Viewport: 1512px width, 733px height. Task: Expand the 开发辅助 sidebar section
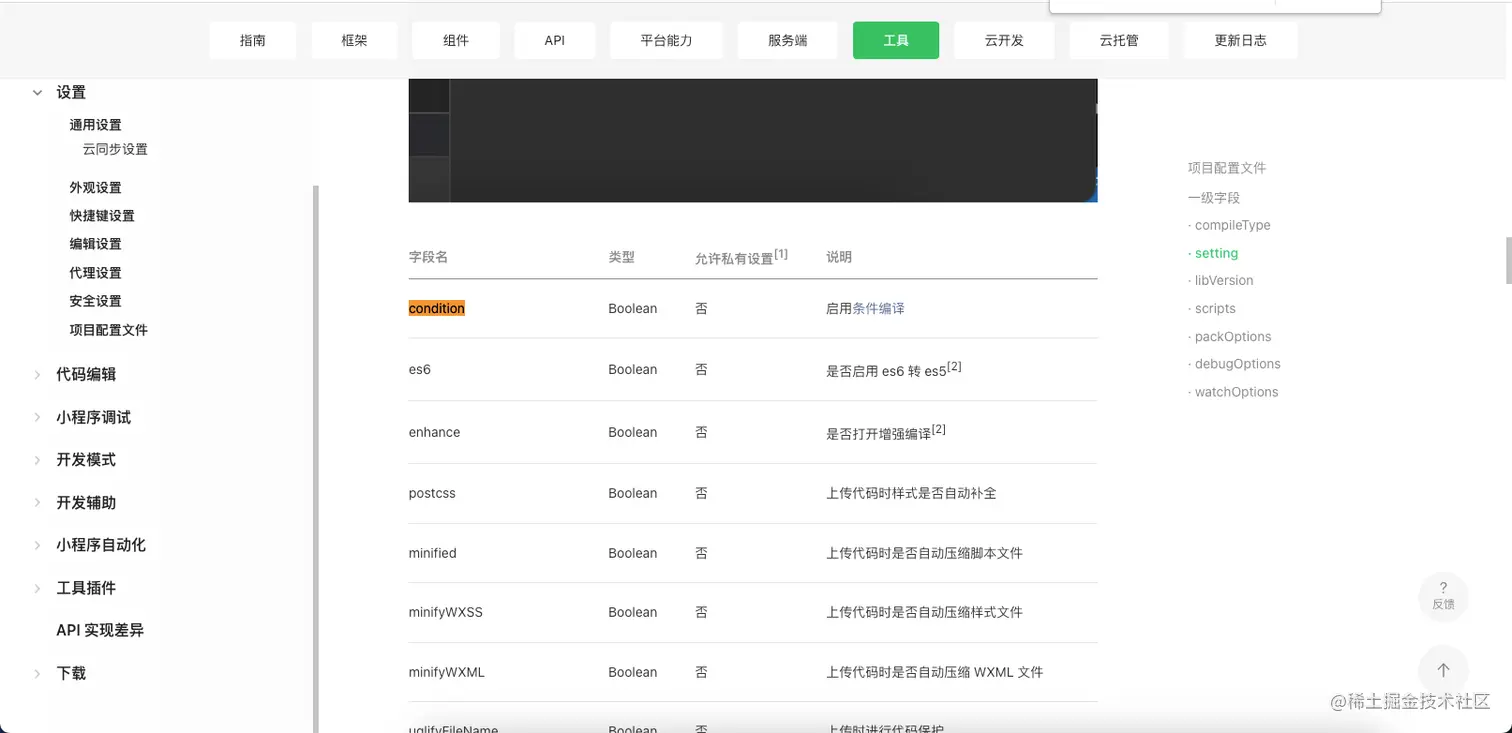[x=85, y=502]
